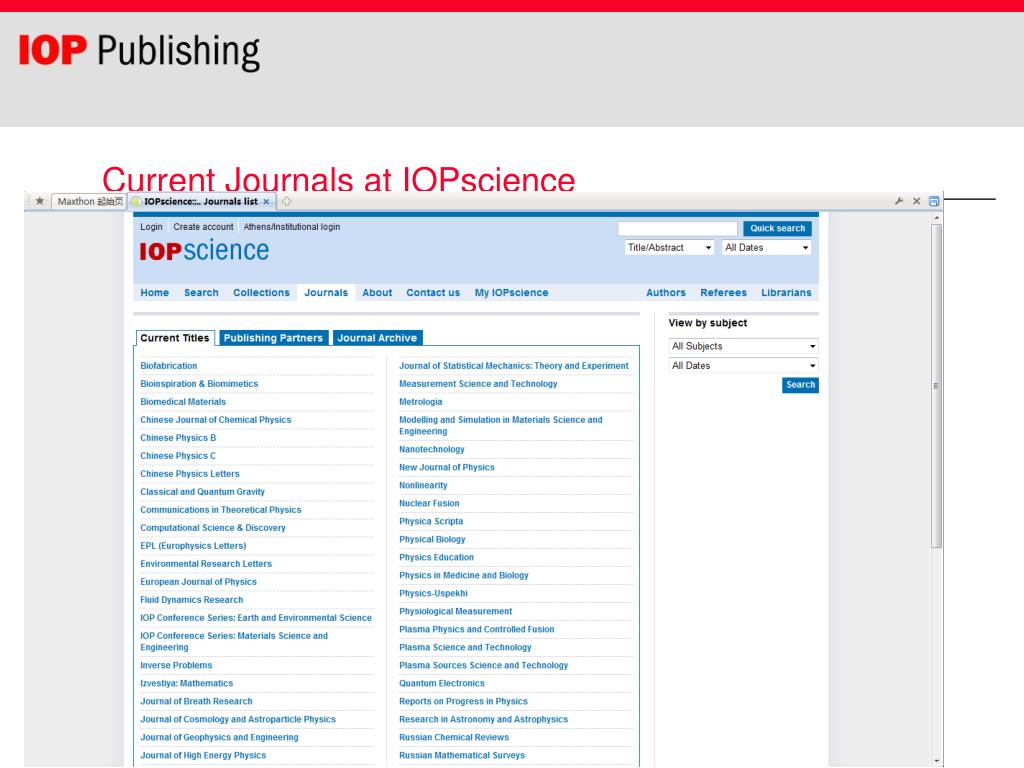Switch to Publishing Partners tab
1024x768 pixels.
coord(273,338)
